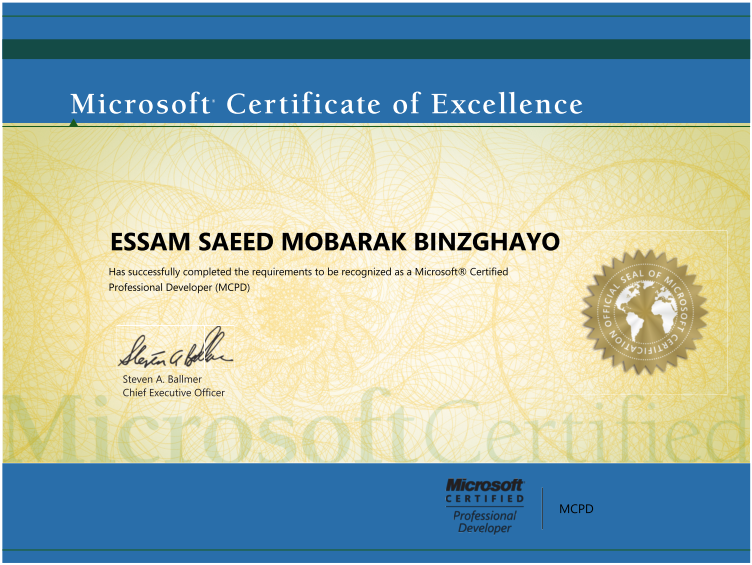The height and width of the screenshot is (565, 752).
Task: Click the "Professional Developer" italic logo text
Action: [485, 522]
